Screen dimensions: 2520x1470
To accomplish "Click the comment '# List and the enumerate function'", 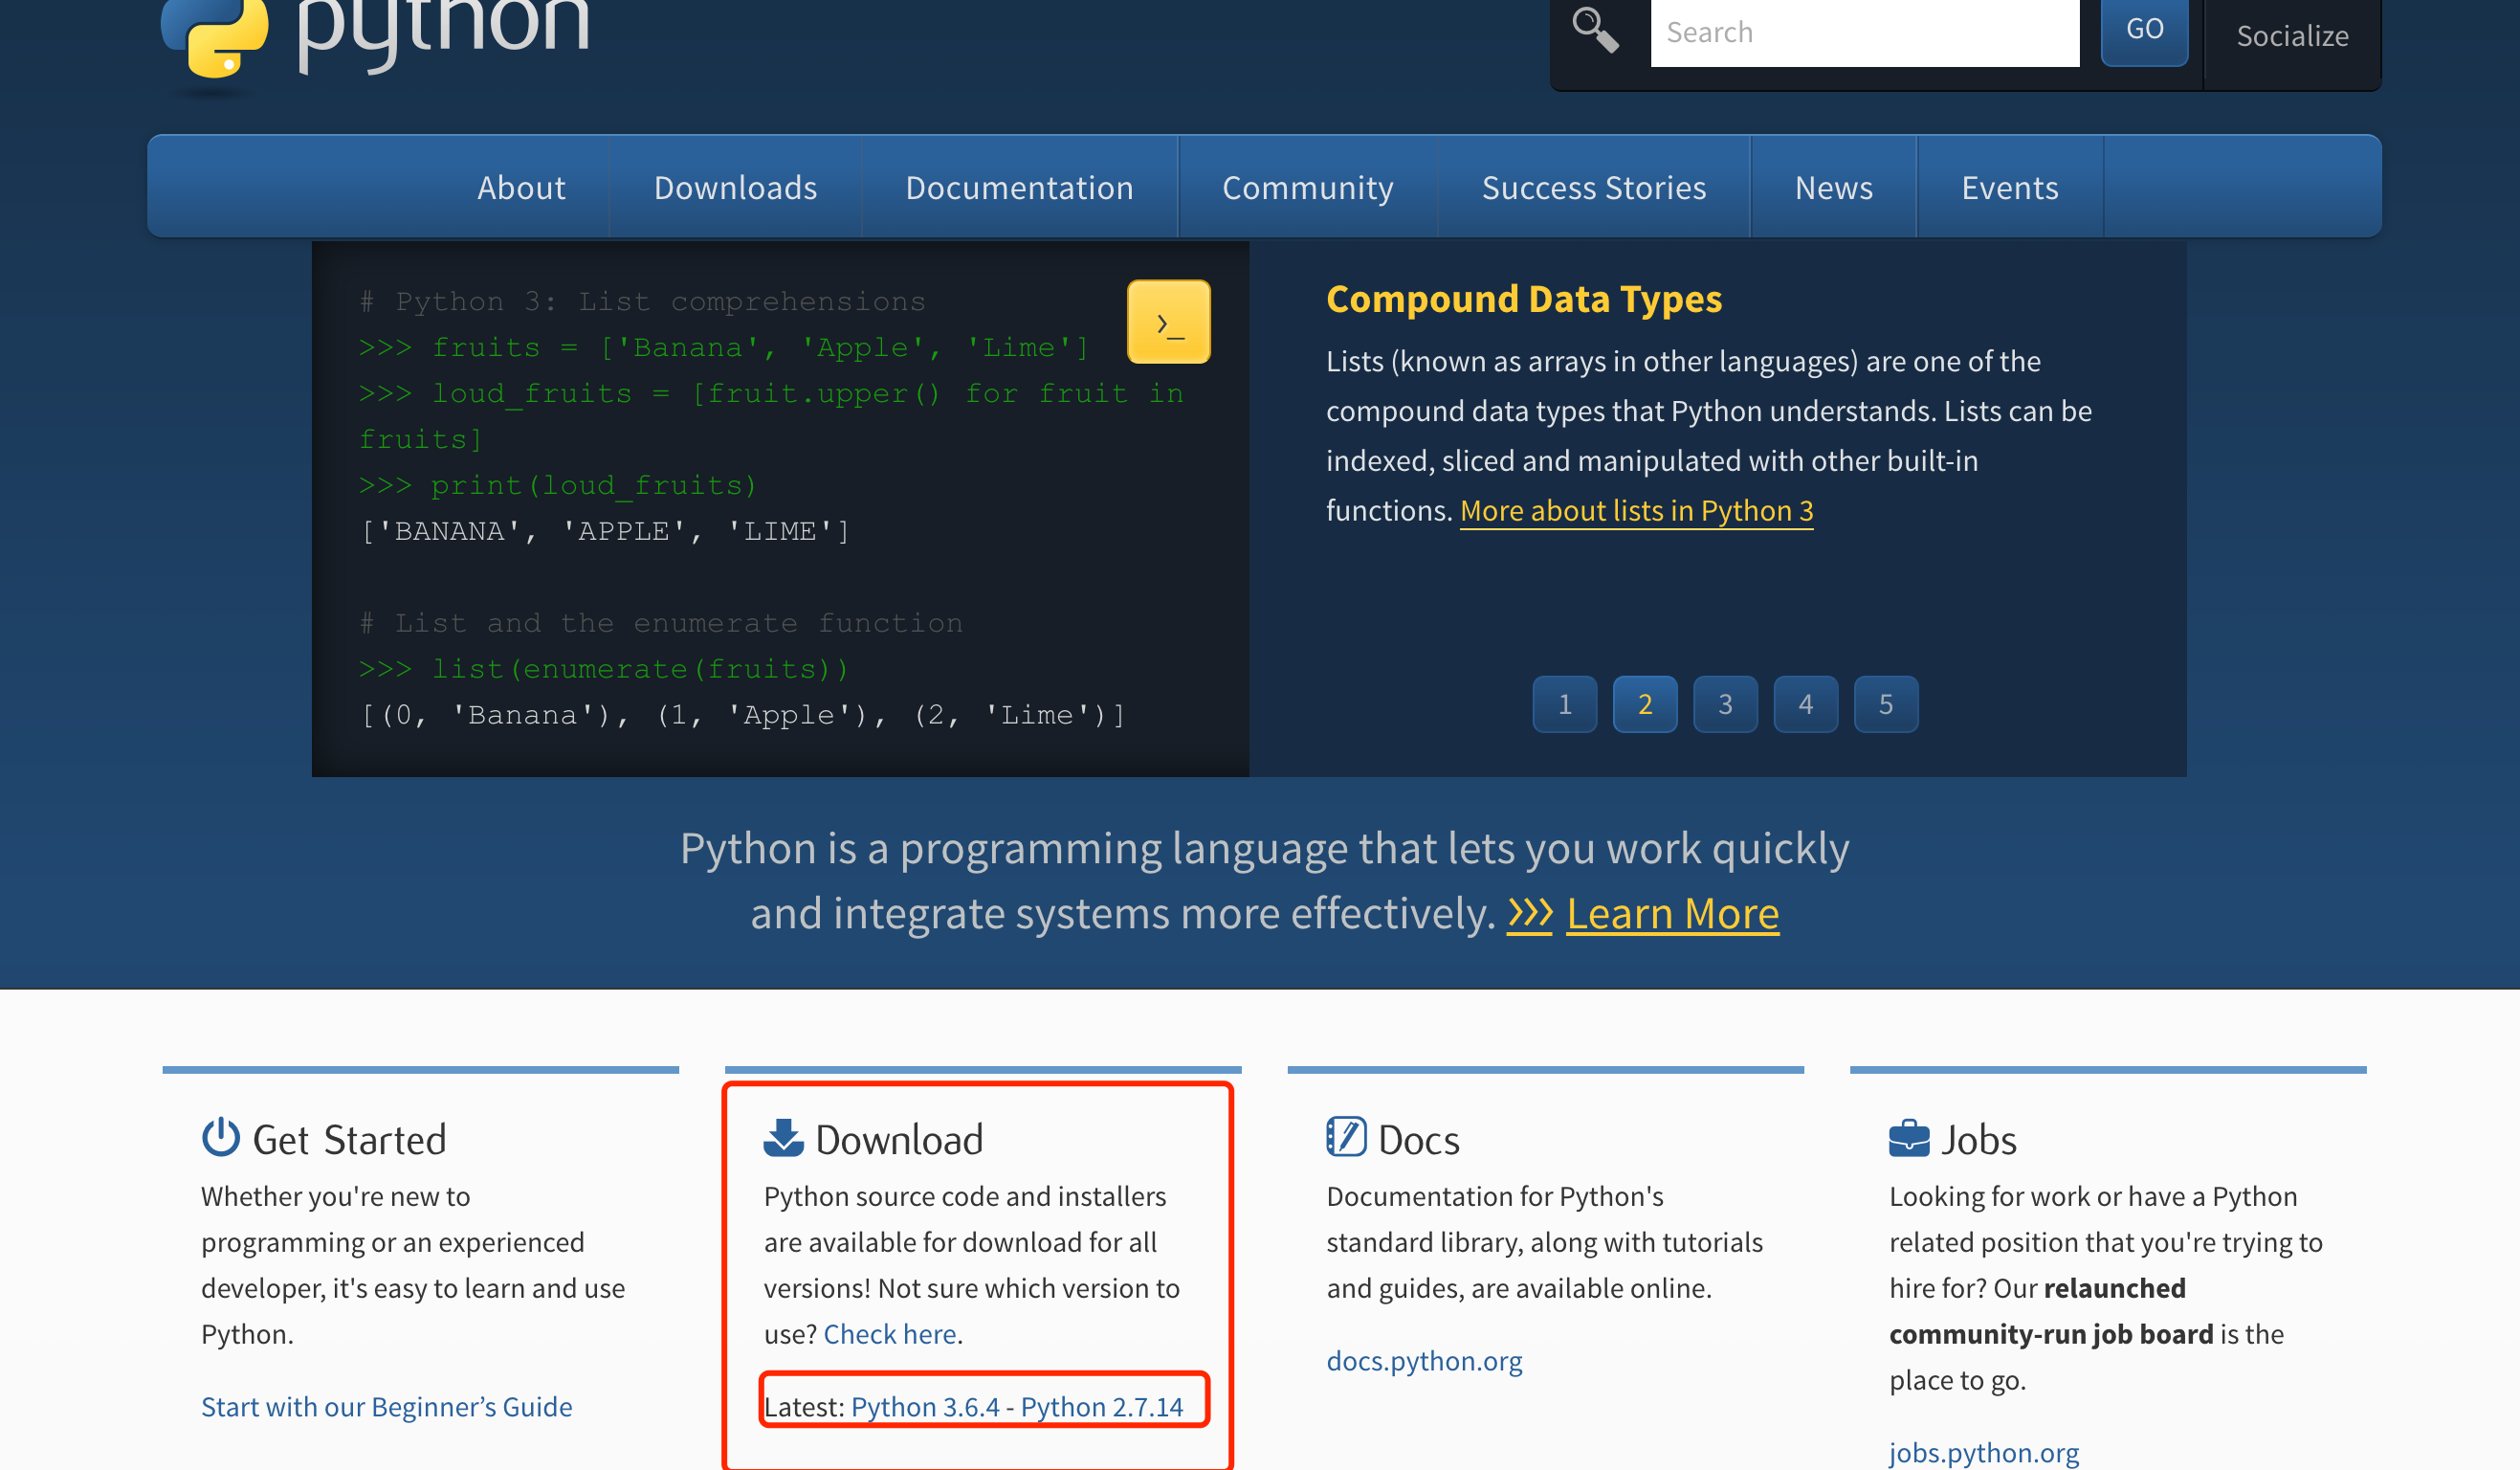I will pos(660,623).
